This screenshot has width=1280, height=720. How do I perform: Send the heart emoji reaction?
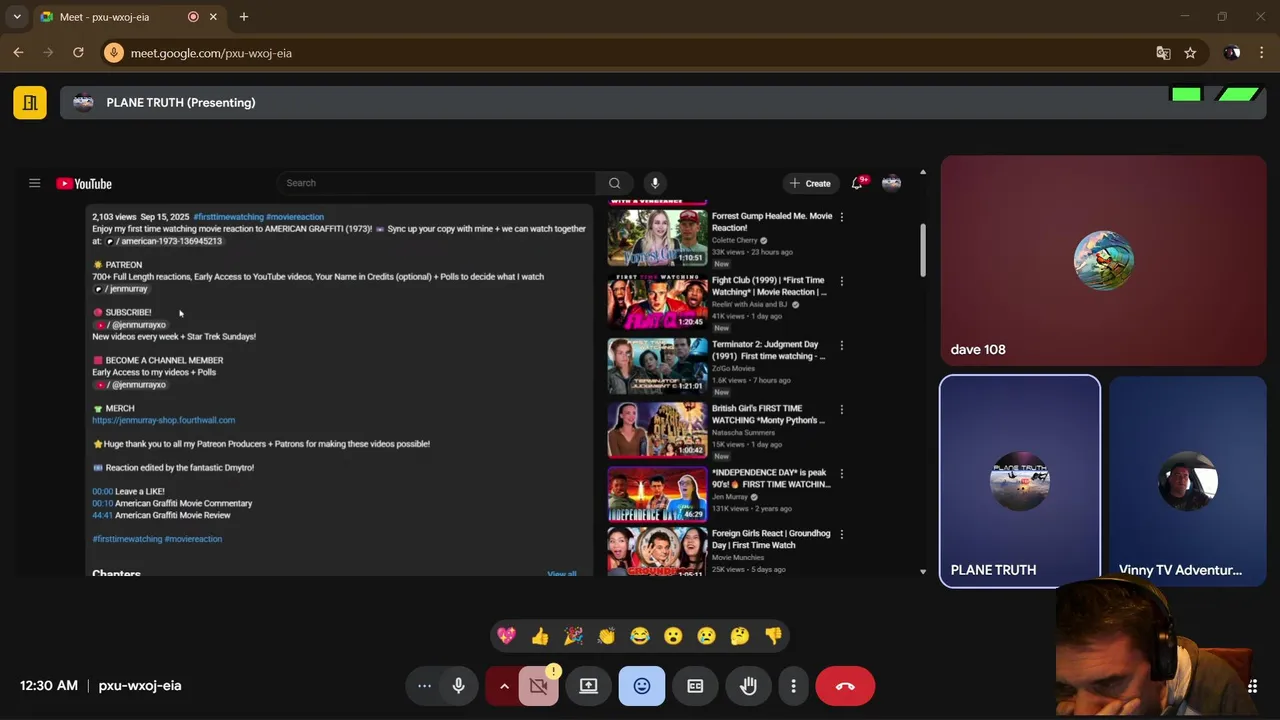507,636
